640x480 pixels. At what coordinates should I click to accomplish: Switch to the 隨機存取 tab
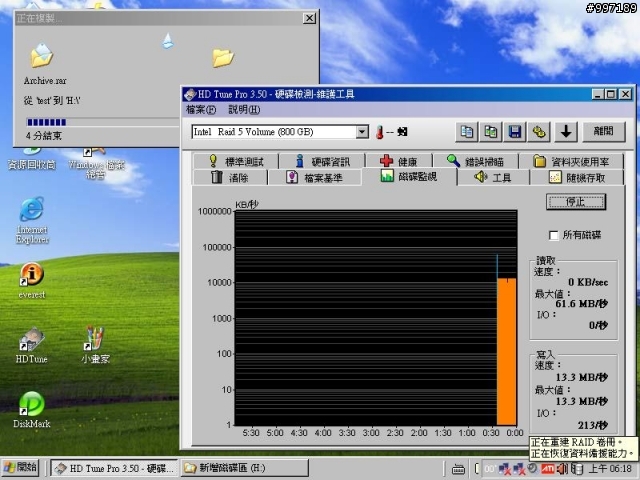coord(577,178)
